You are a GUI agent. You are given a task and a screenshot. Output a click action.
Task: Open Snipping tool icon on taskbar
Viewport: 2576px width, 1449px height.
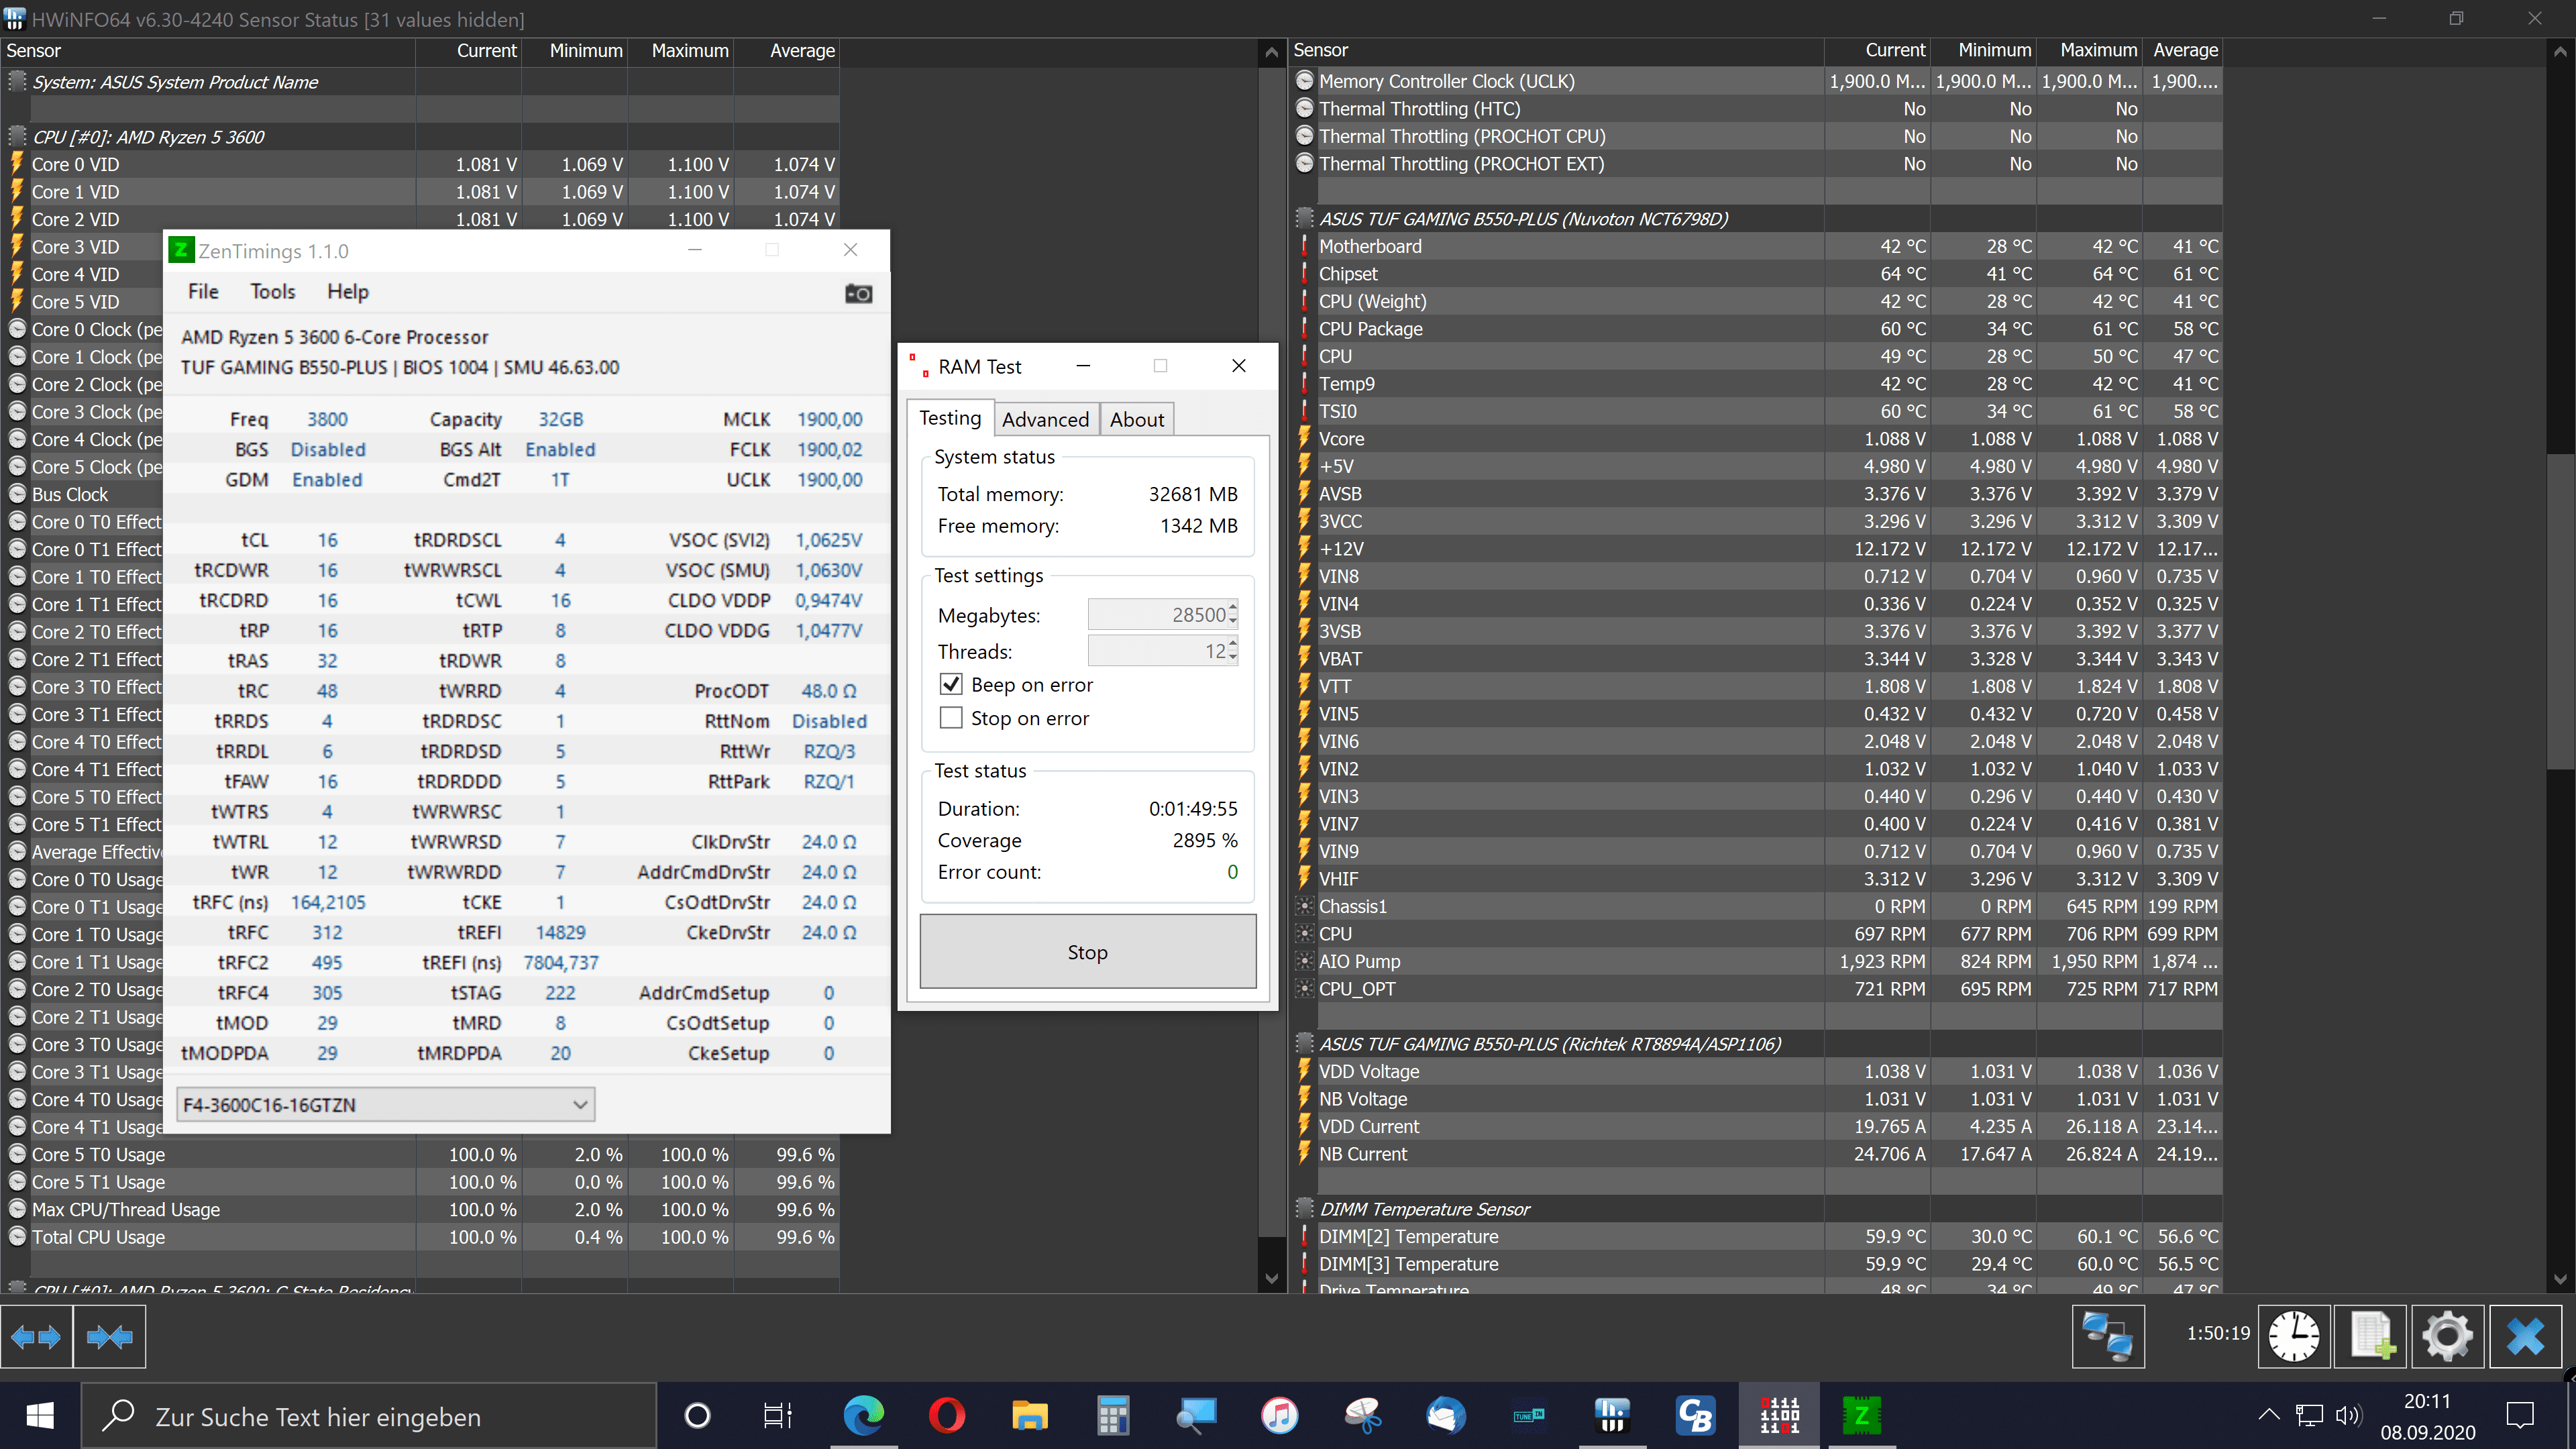pyautogui.click(x=1362, y=1416)
